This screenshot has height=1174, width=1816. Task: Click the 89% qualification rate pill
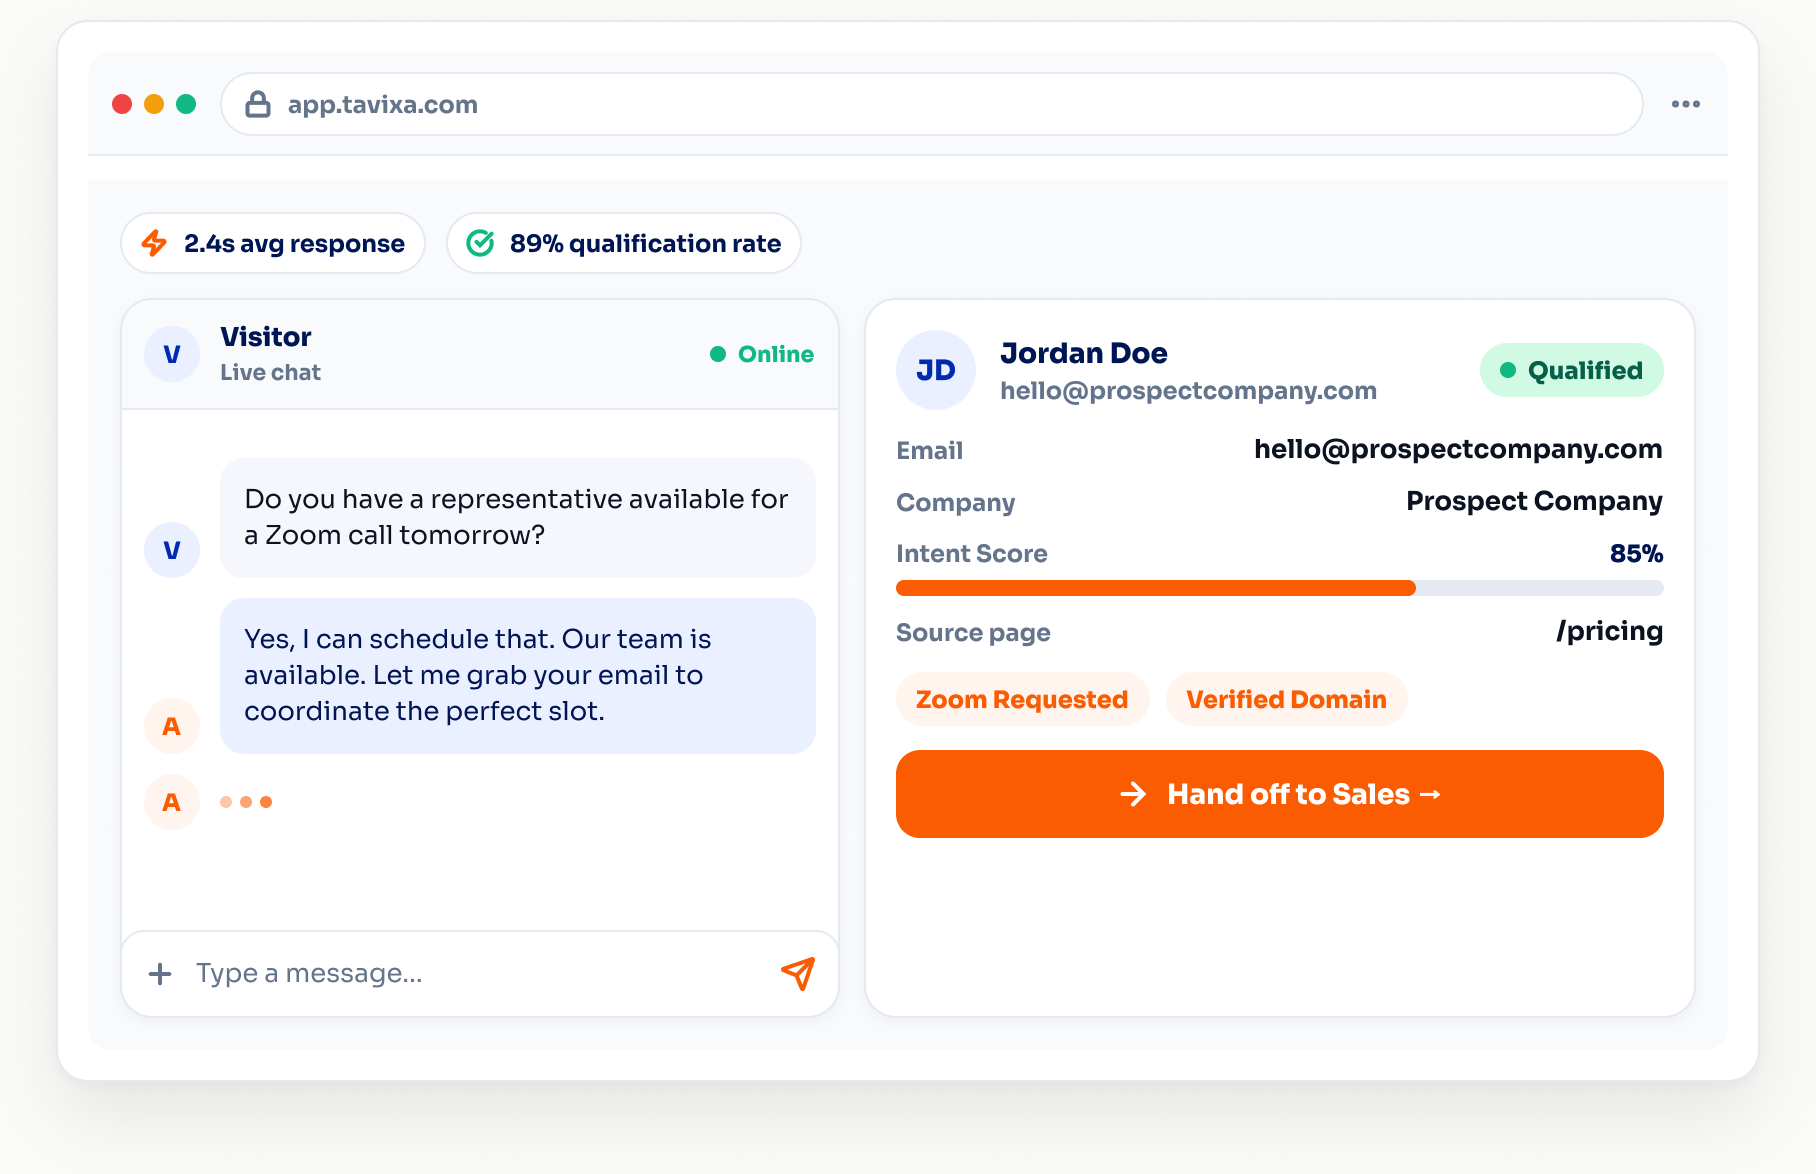click(624, 243)
